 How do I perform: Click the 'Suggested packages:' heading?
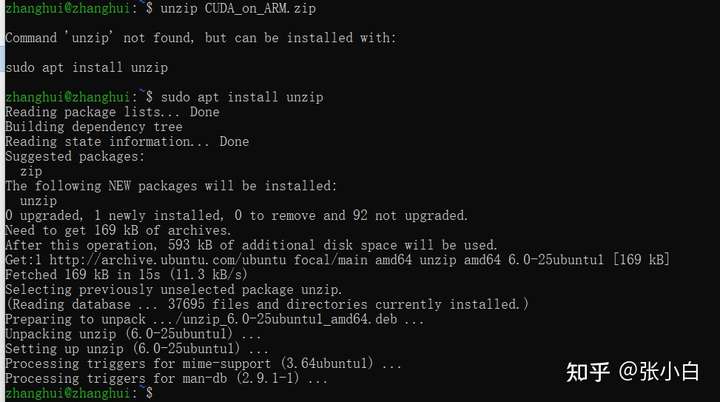click(74, 157)
